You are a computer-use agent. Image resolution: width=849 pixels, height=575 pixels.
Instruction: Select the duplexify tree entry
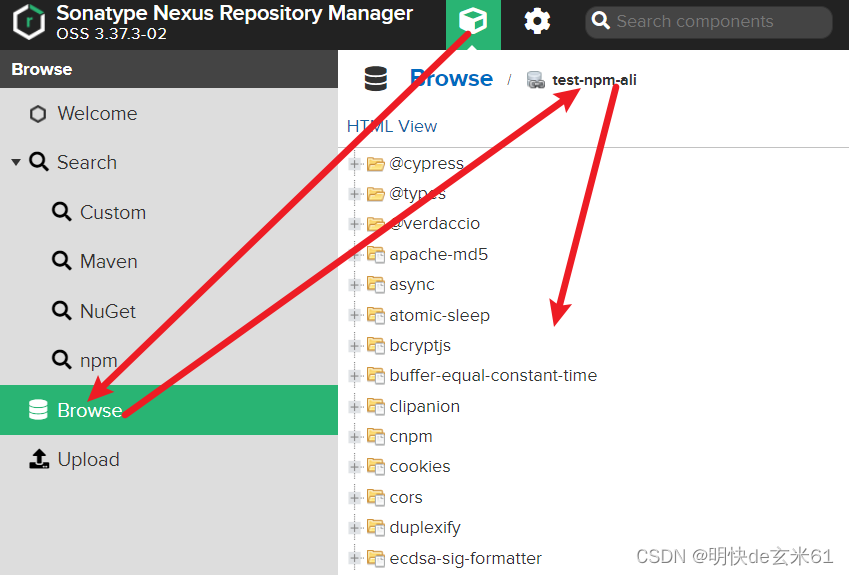click(424, 528)
